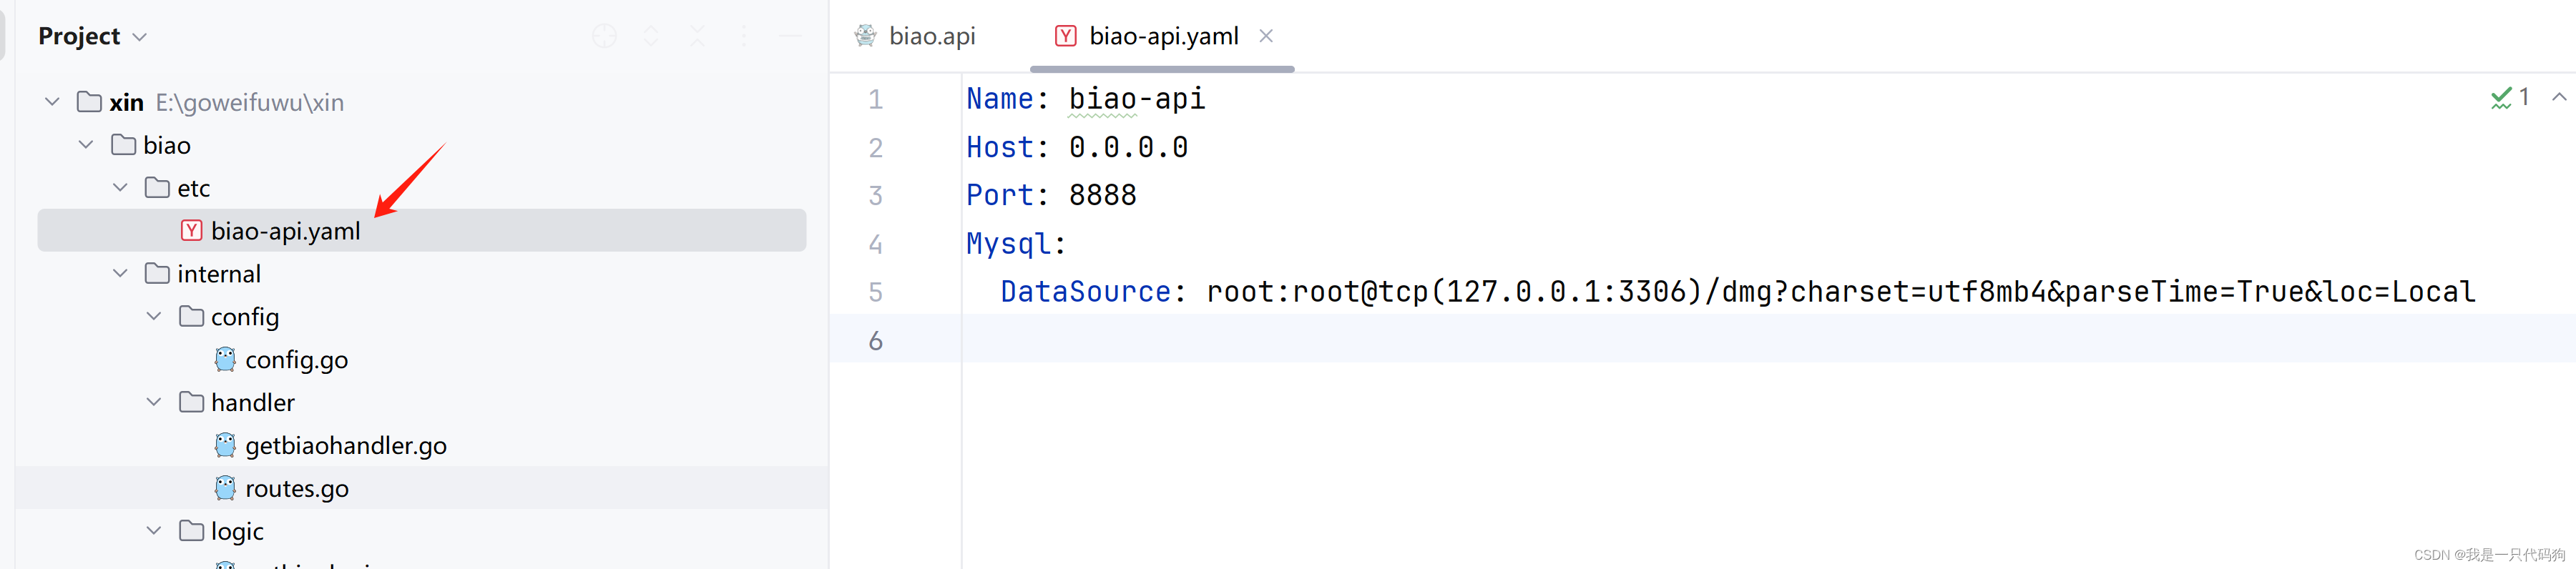Viewport: 2576px width, 569px height.
Task: Click the green inspections checkmark widget
Action: click(2501, 97)
